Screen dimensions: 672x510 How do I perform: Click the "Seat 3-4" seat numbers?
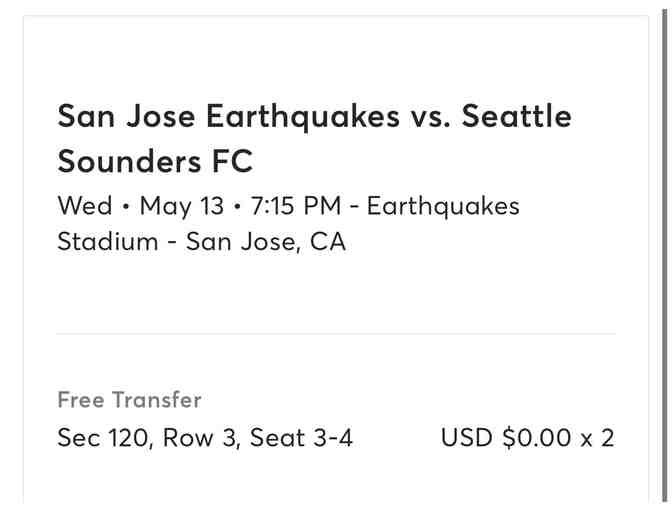301,438
